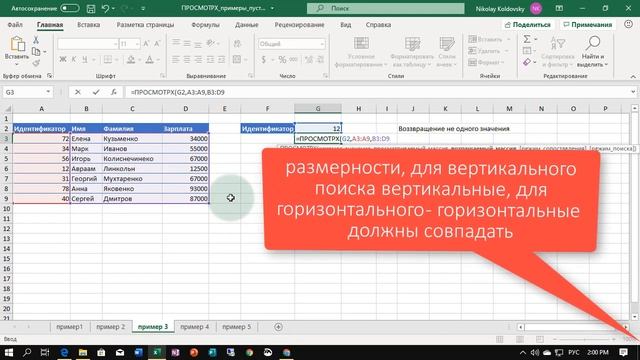Switch to the Формулы ribbon tab
640x360 pixels.
tap(205, 25)
